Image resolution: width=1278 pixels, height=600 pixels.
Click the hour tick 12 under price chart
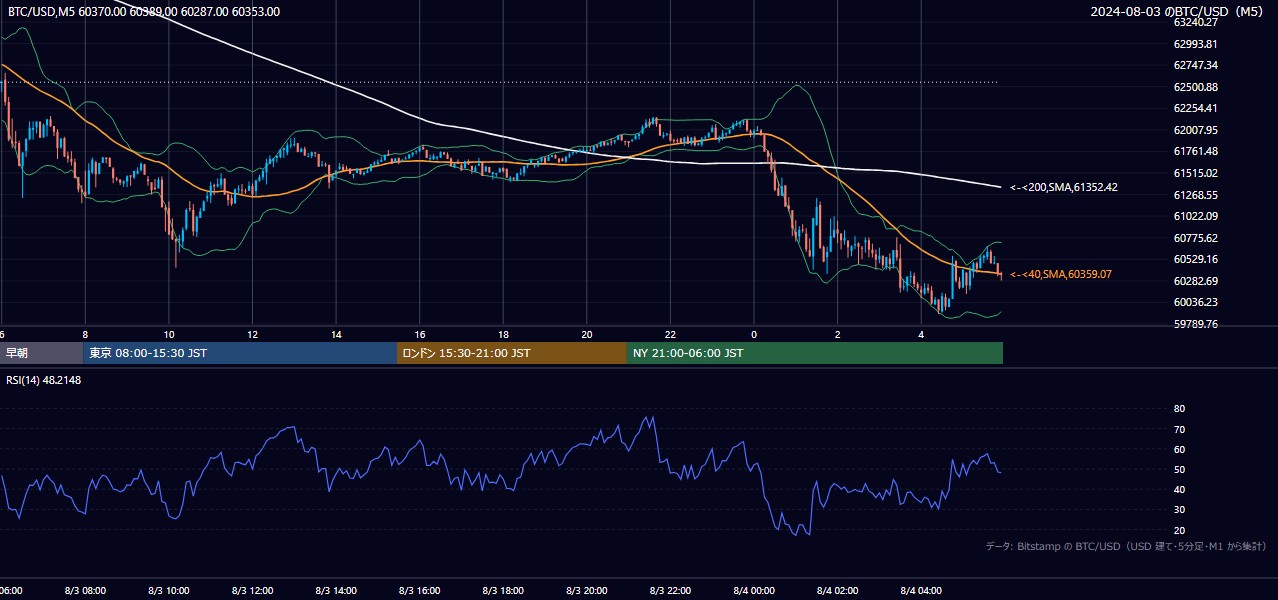coord(252,334)
